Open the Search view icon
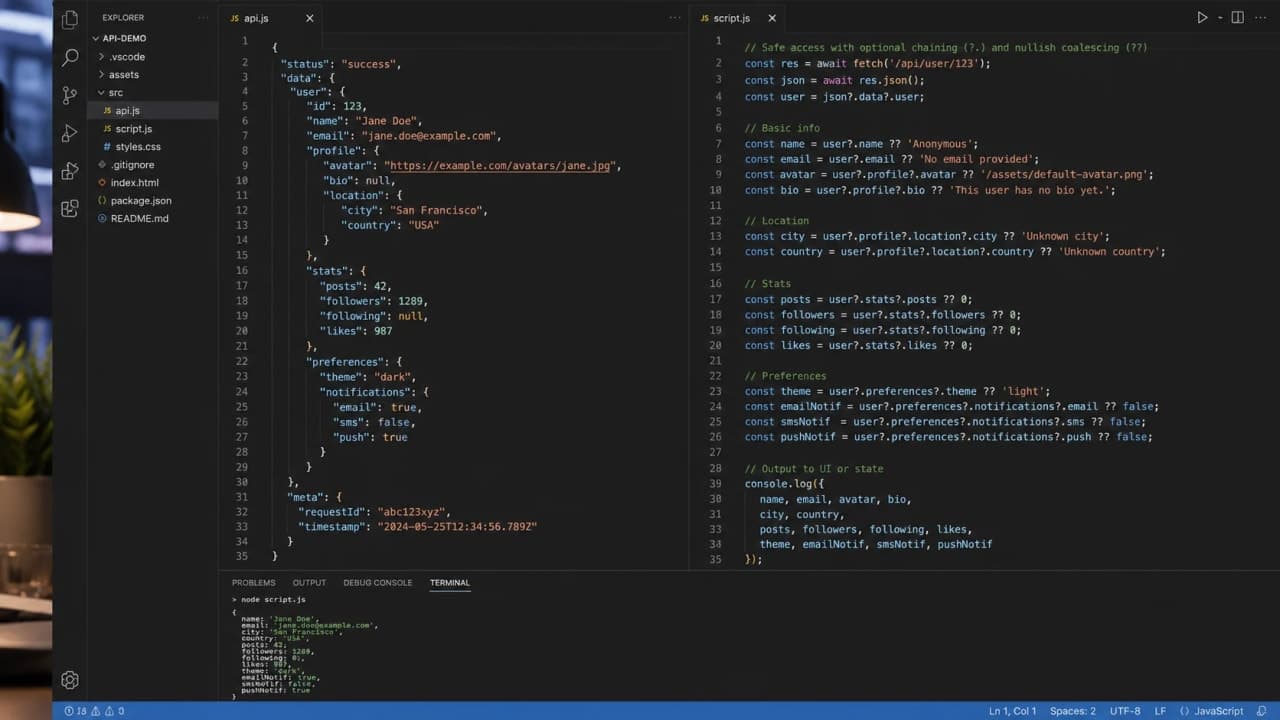 pyautogui.click(x=70, y=58)
